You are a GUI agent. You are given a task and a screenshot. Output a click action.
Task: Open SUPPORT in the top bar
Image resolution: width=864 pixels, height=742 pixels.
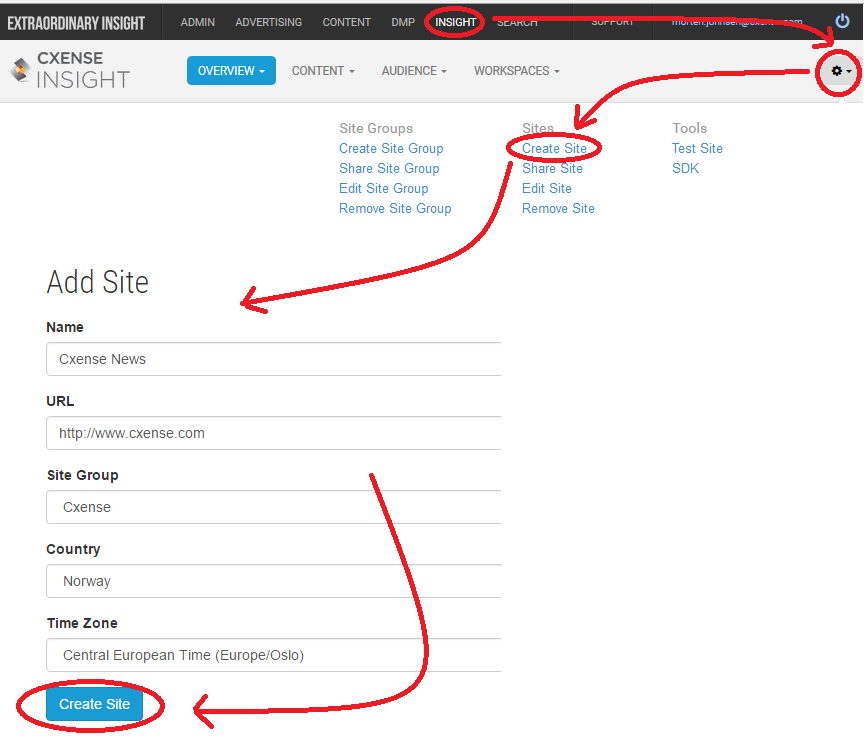point(612,22)
